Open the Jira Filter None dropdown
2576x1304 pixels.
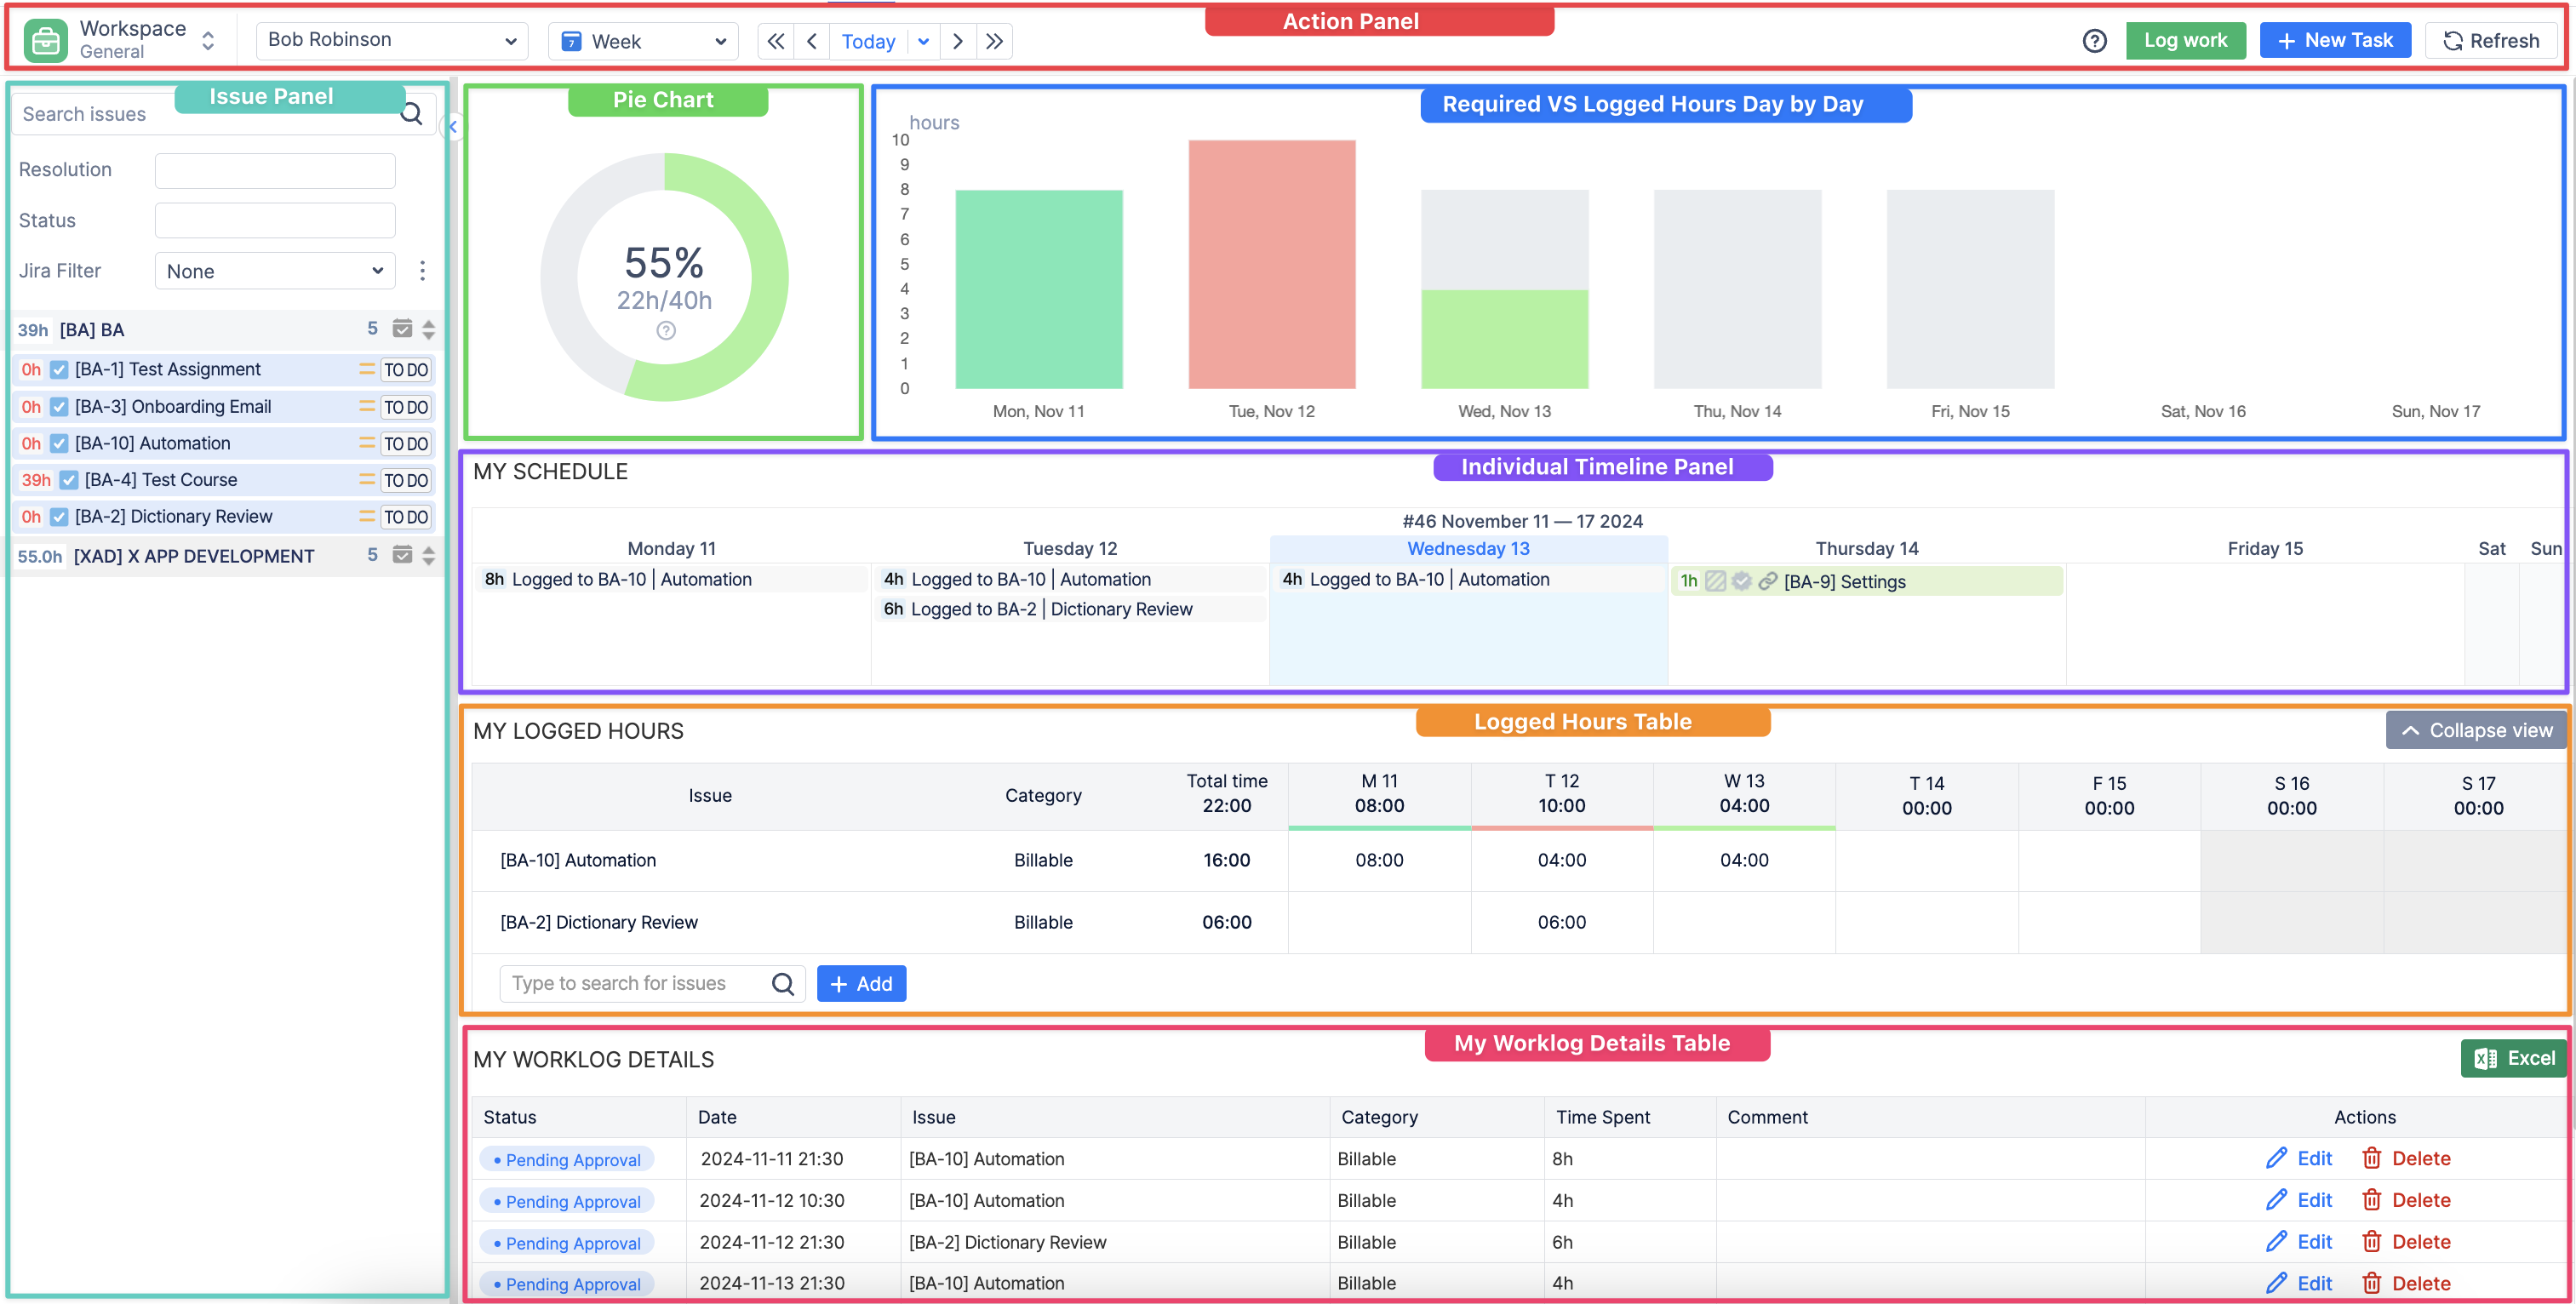(x=274, y=270)
